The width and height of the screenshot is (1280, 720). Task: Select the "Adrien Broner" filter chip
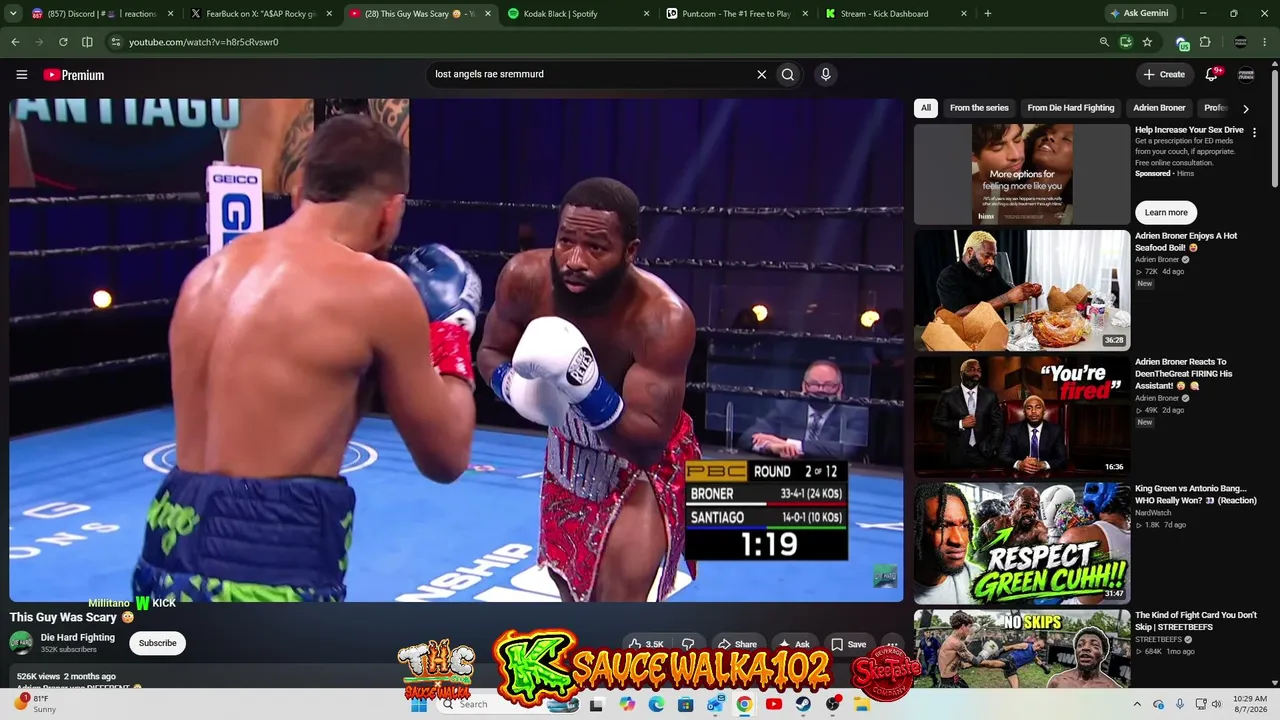[1159, 108]
